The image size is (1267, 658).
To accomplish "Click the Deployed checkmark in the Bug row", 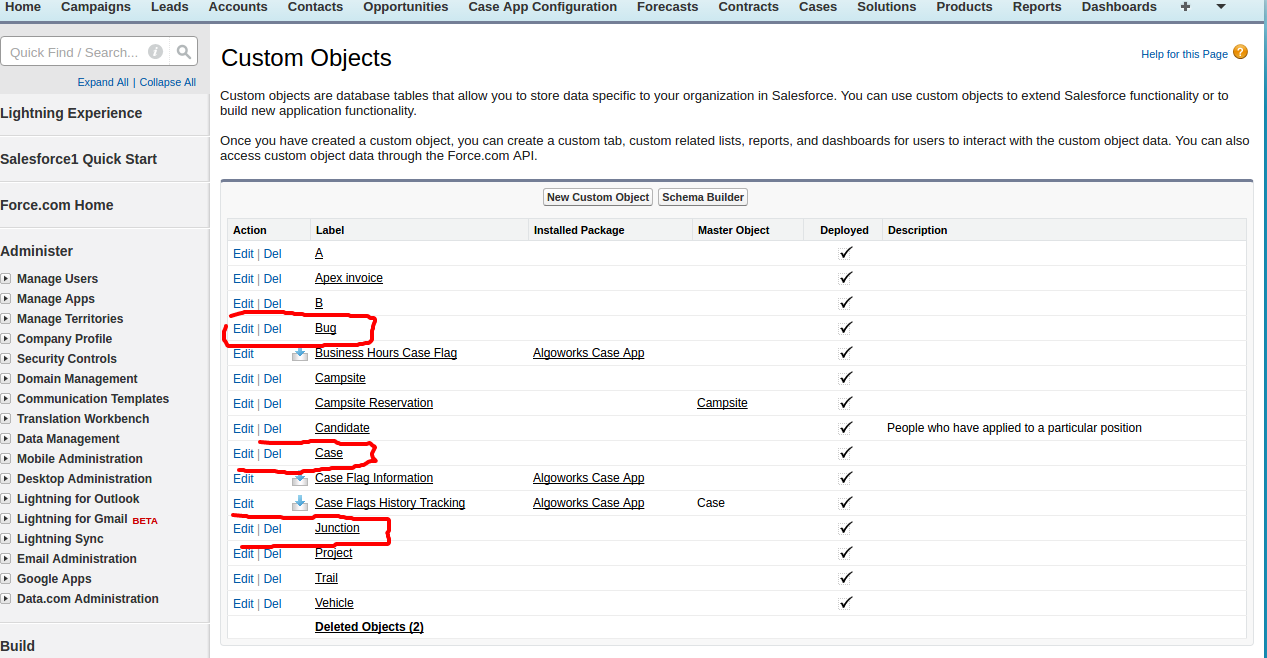I will [x=845, y=327].
